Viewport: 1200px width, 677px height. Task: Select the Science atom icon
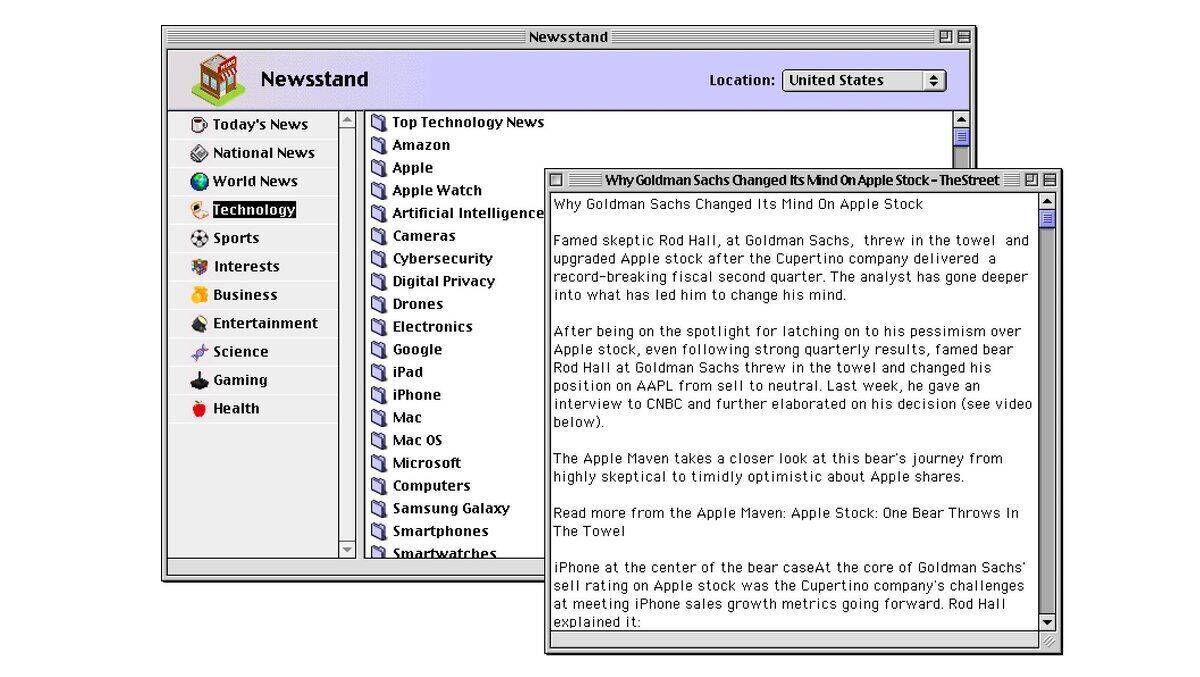[x=199, y=352]
